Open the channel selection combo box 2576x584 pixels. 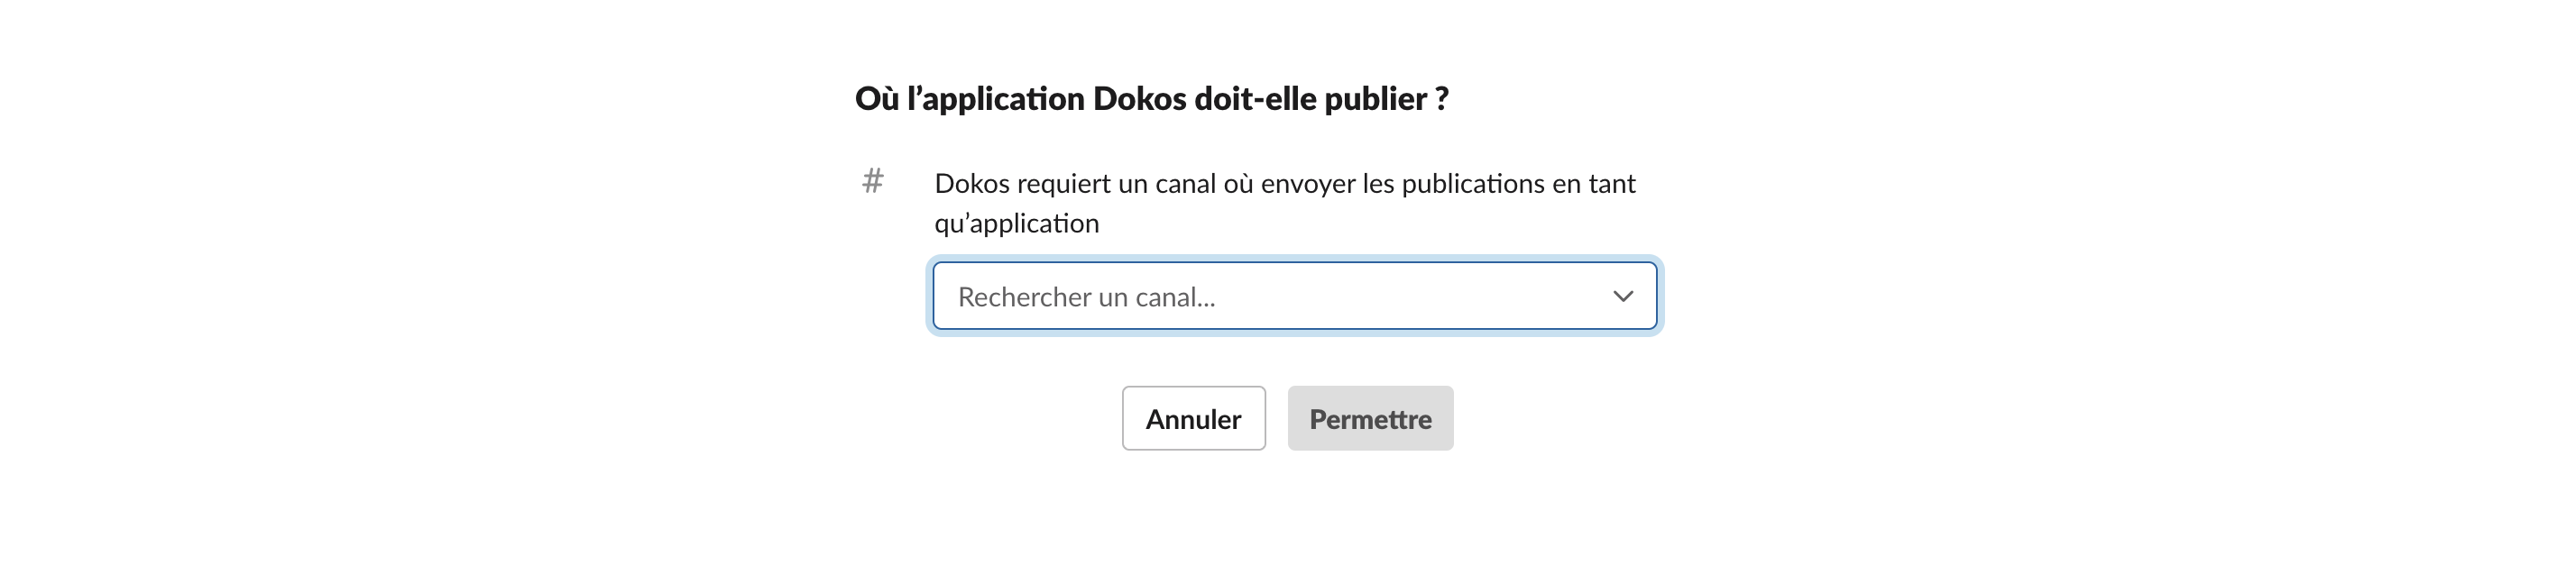click(1296, 296)
